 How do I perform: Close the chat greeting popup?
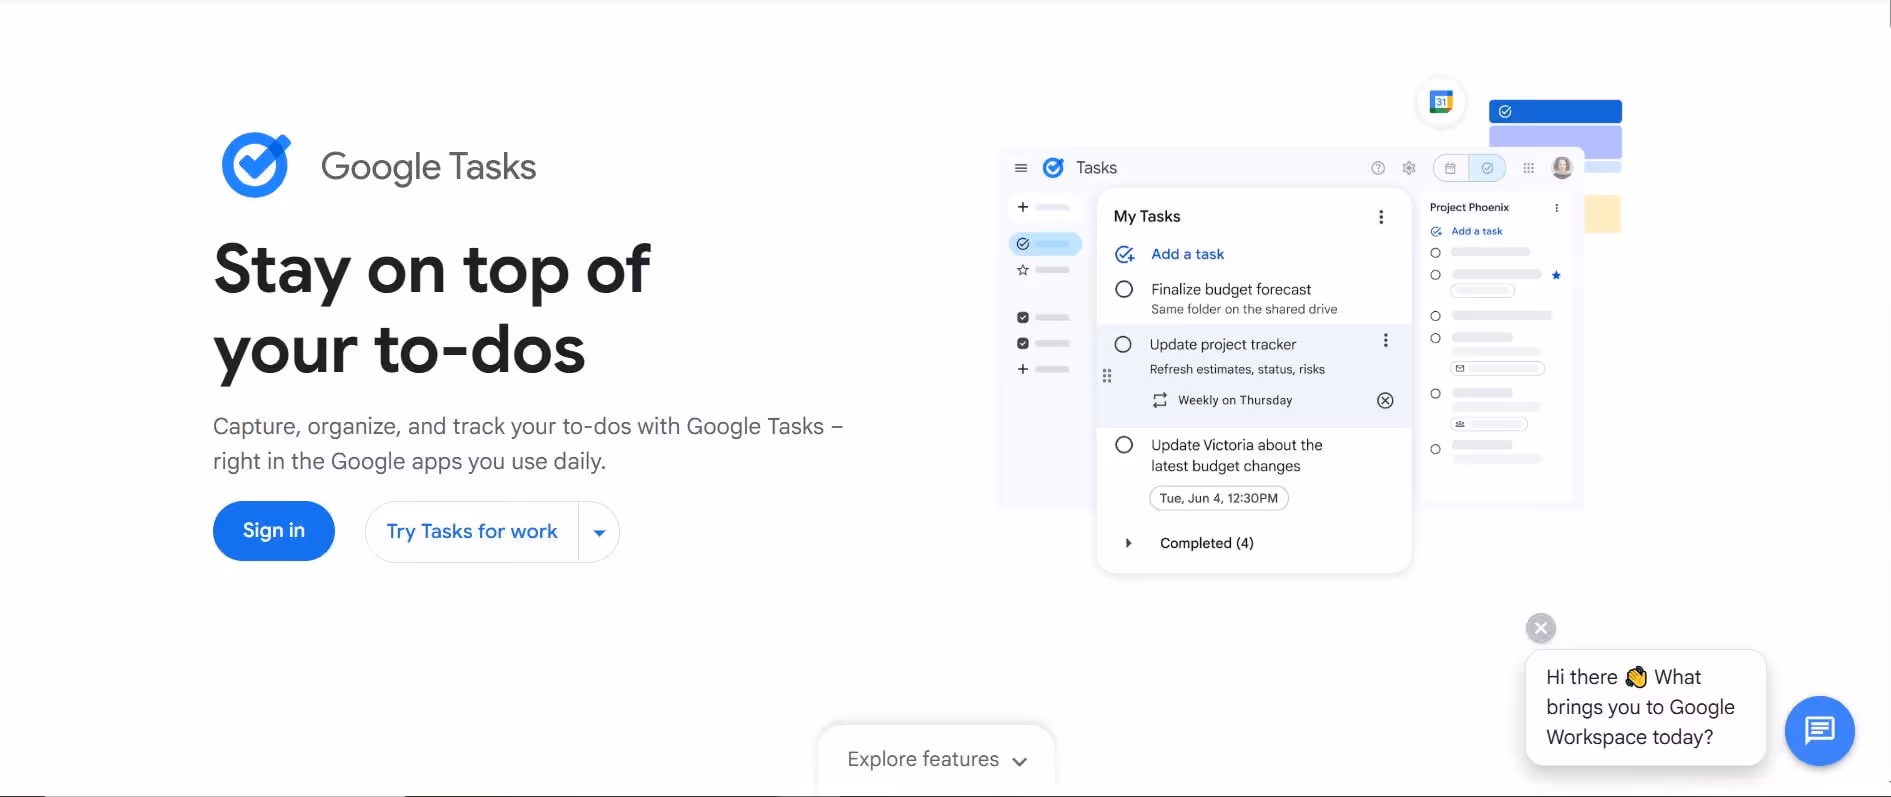[1541, 628]
